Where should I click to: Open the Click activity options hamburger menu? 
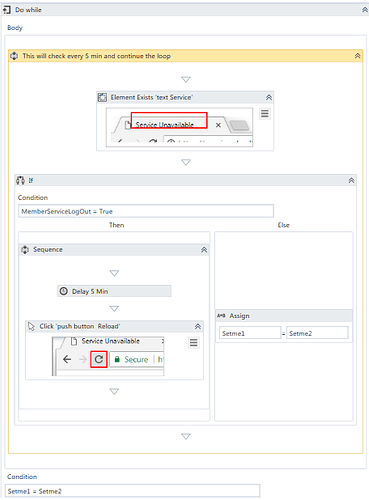click(193, 342)
